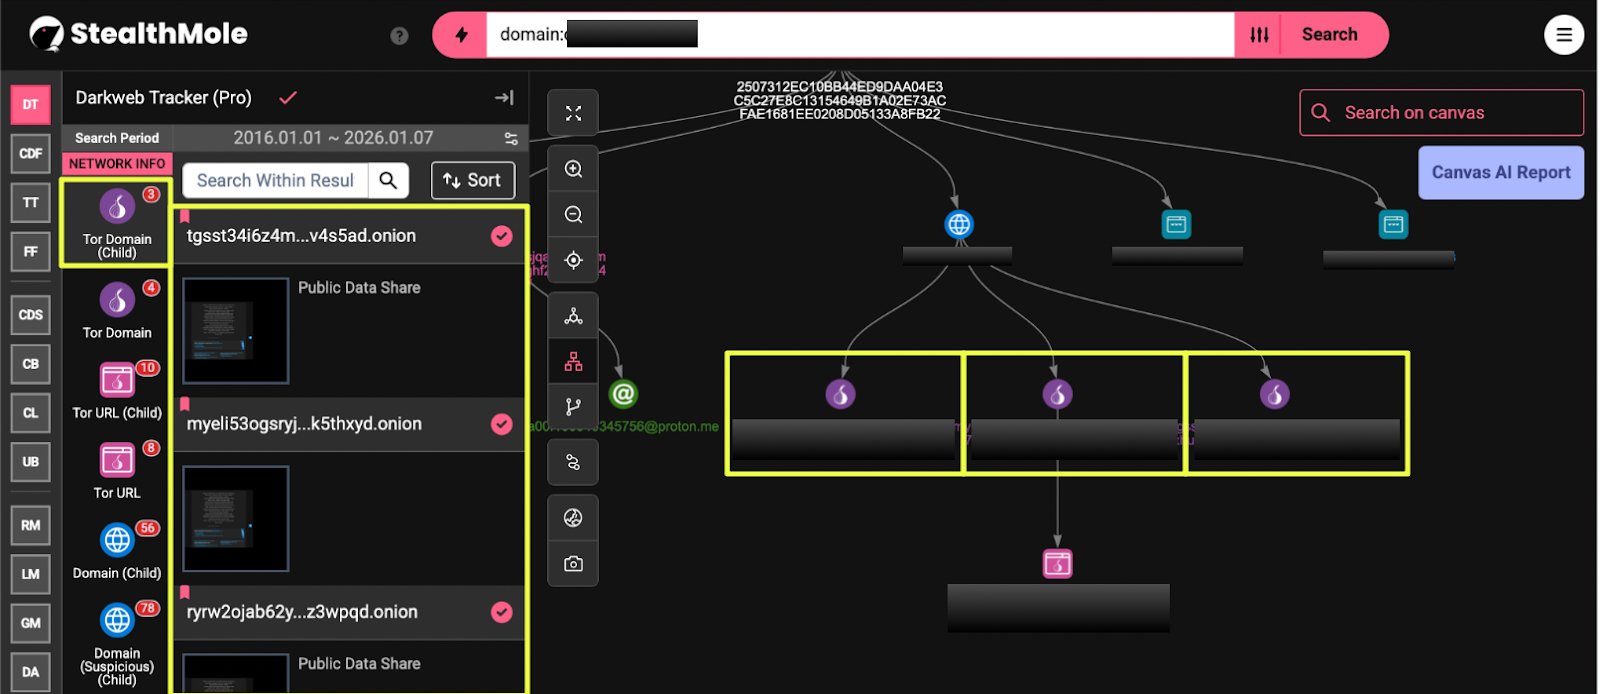Toggle fullscreen canvas view icon
Viewport: 1600px width, 694px height.
573,113
